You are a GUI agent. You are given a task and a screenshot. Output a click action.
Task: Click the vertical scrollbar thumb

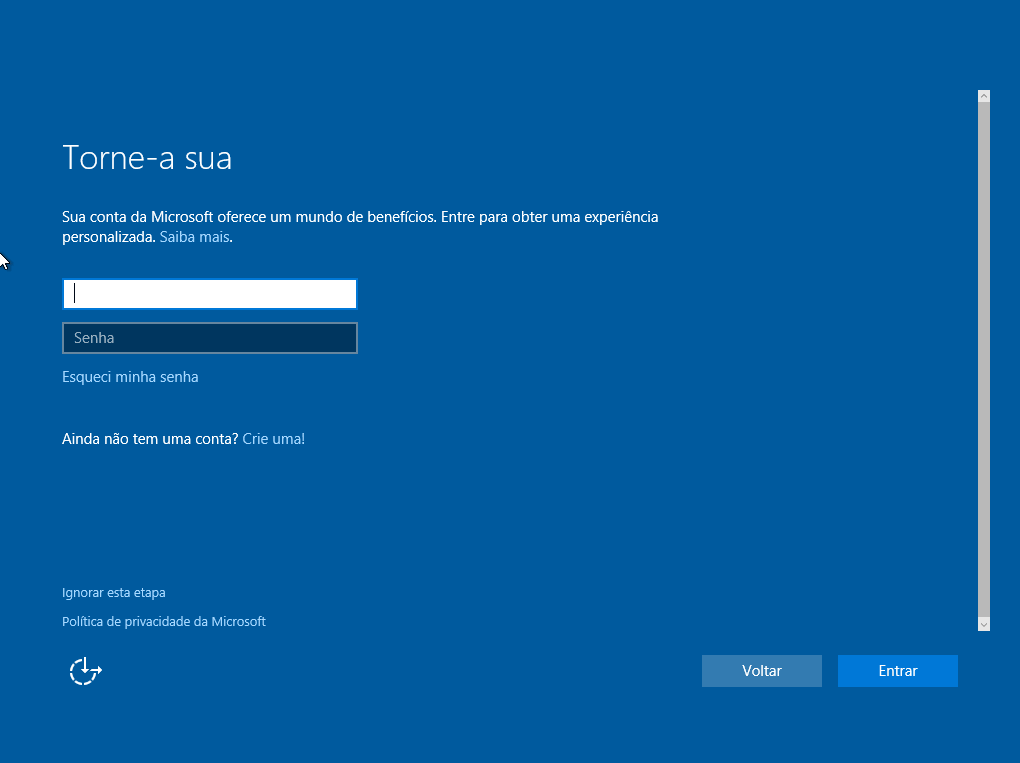pyautogui.click(x=984, y=360)
